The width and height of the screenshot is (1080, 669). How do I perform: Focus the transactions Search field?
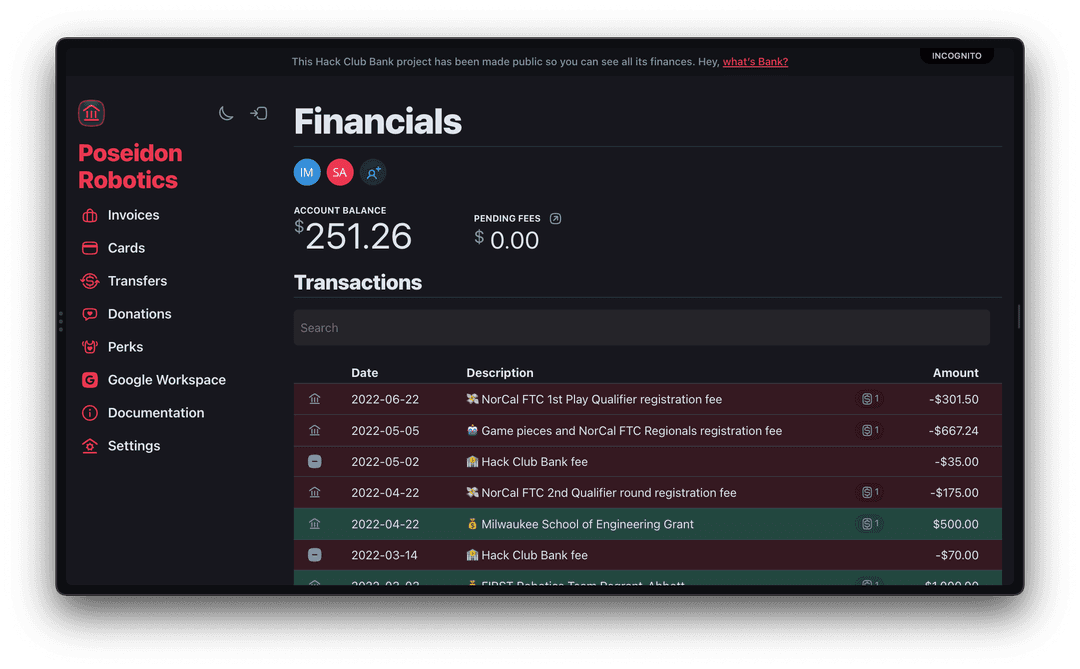(641, 328)
